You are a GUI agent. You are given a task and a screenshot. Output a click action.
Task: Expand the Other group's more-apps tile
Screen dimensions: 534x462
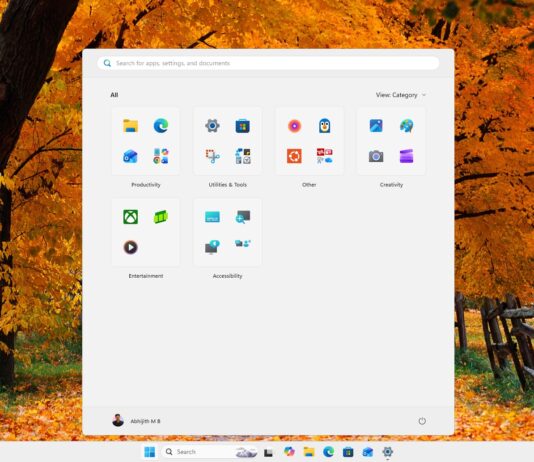(x=325, y=156)
